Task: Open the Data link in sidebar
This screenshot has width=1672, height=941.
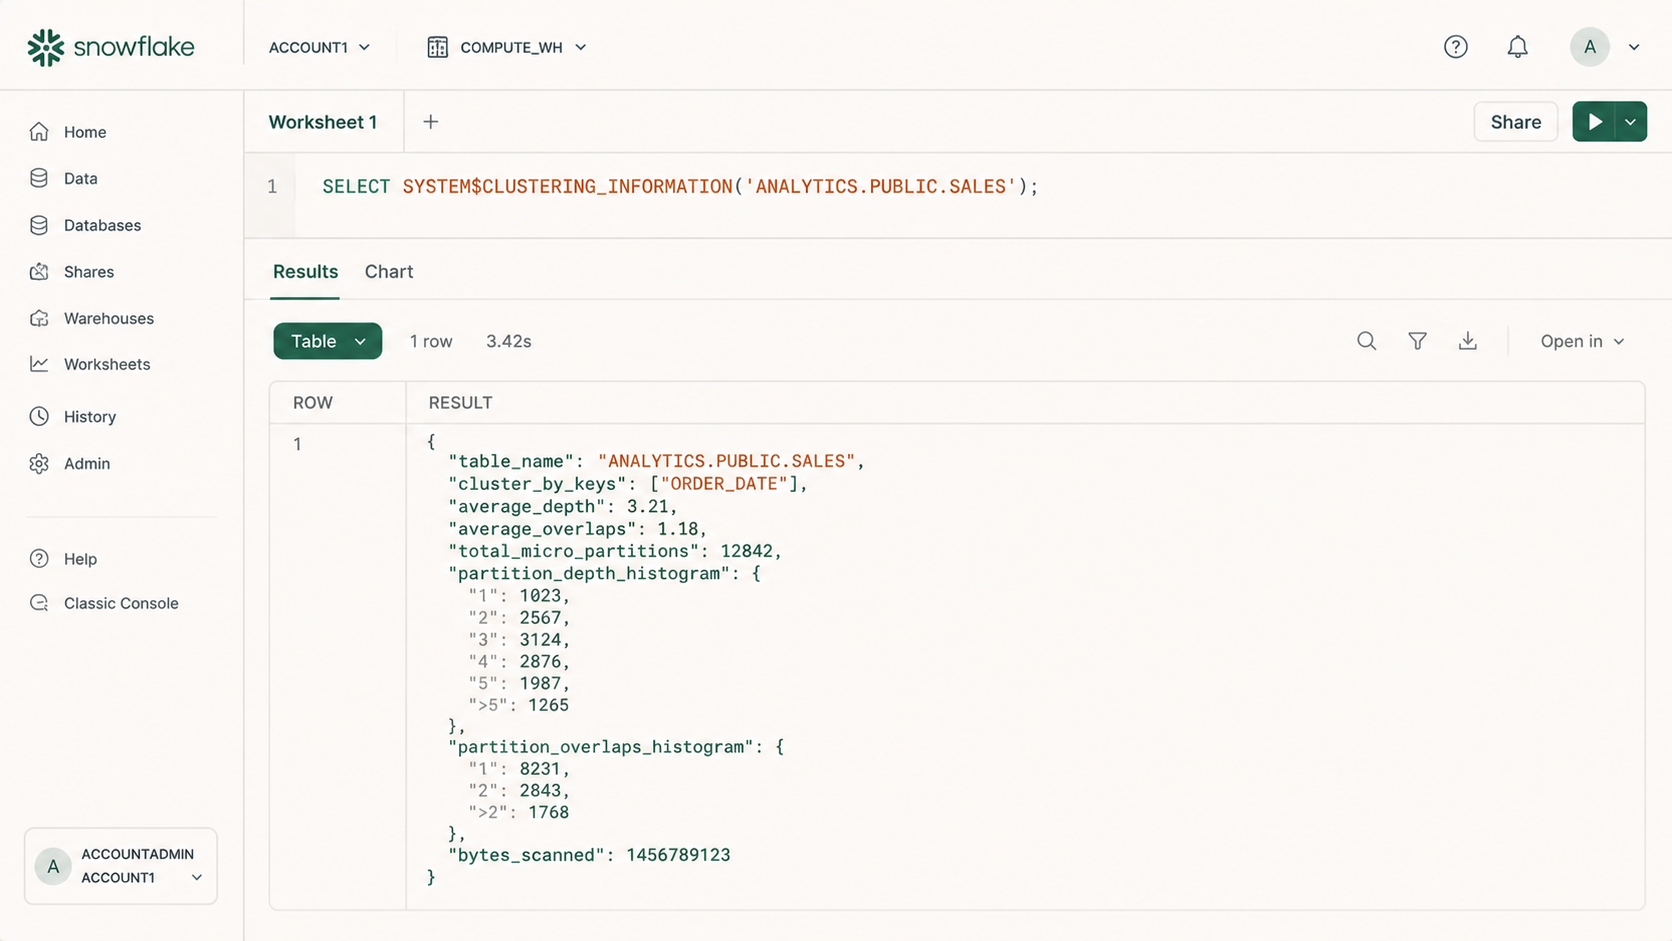Action: pyautogui.click(x=81, y=178)
